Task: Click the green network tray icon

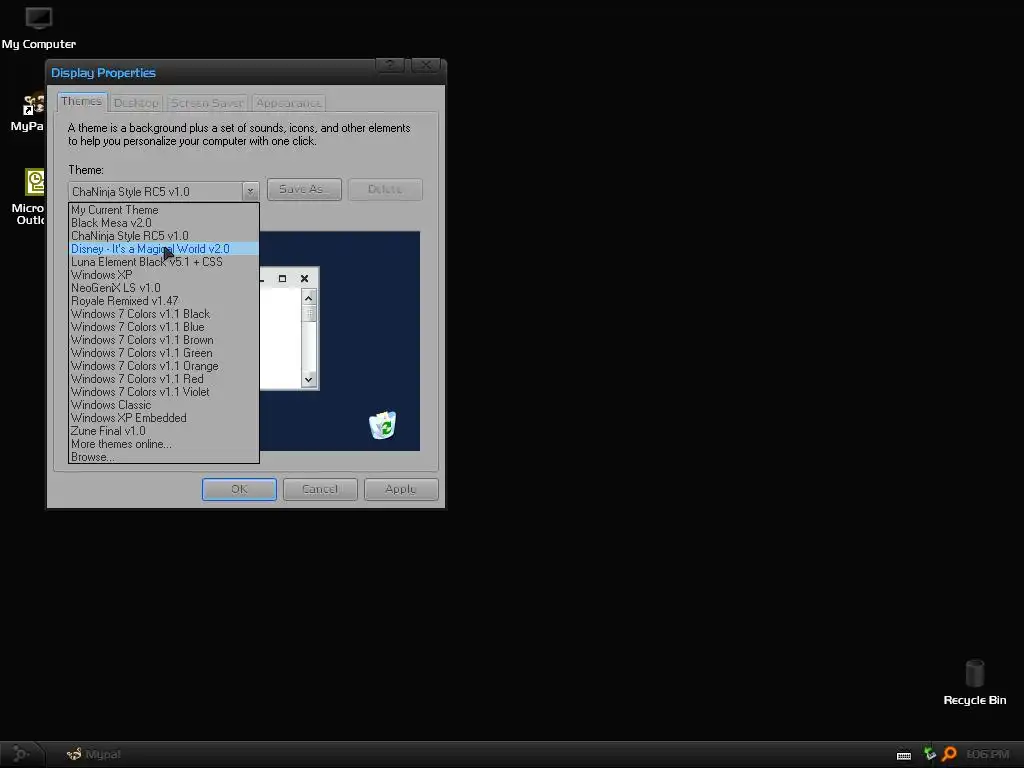Action: click(929, 754)
